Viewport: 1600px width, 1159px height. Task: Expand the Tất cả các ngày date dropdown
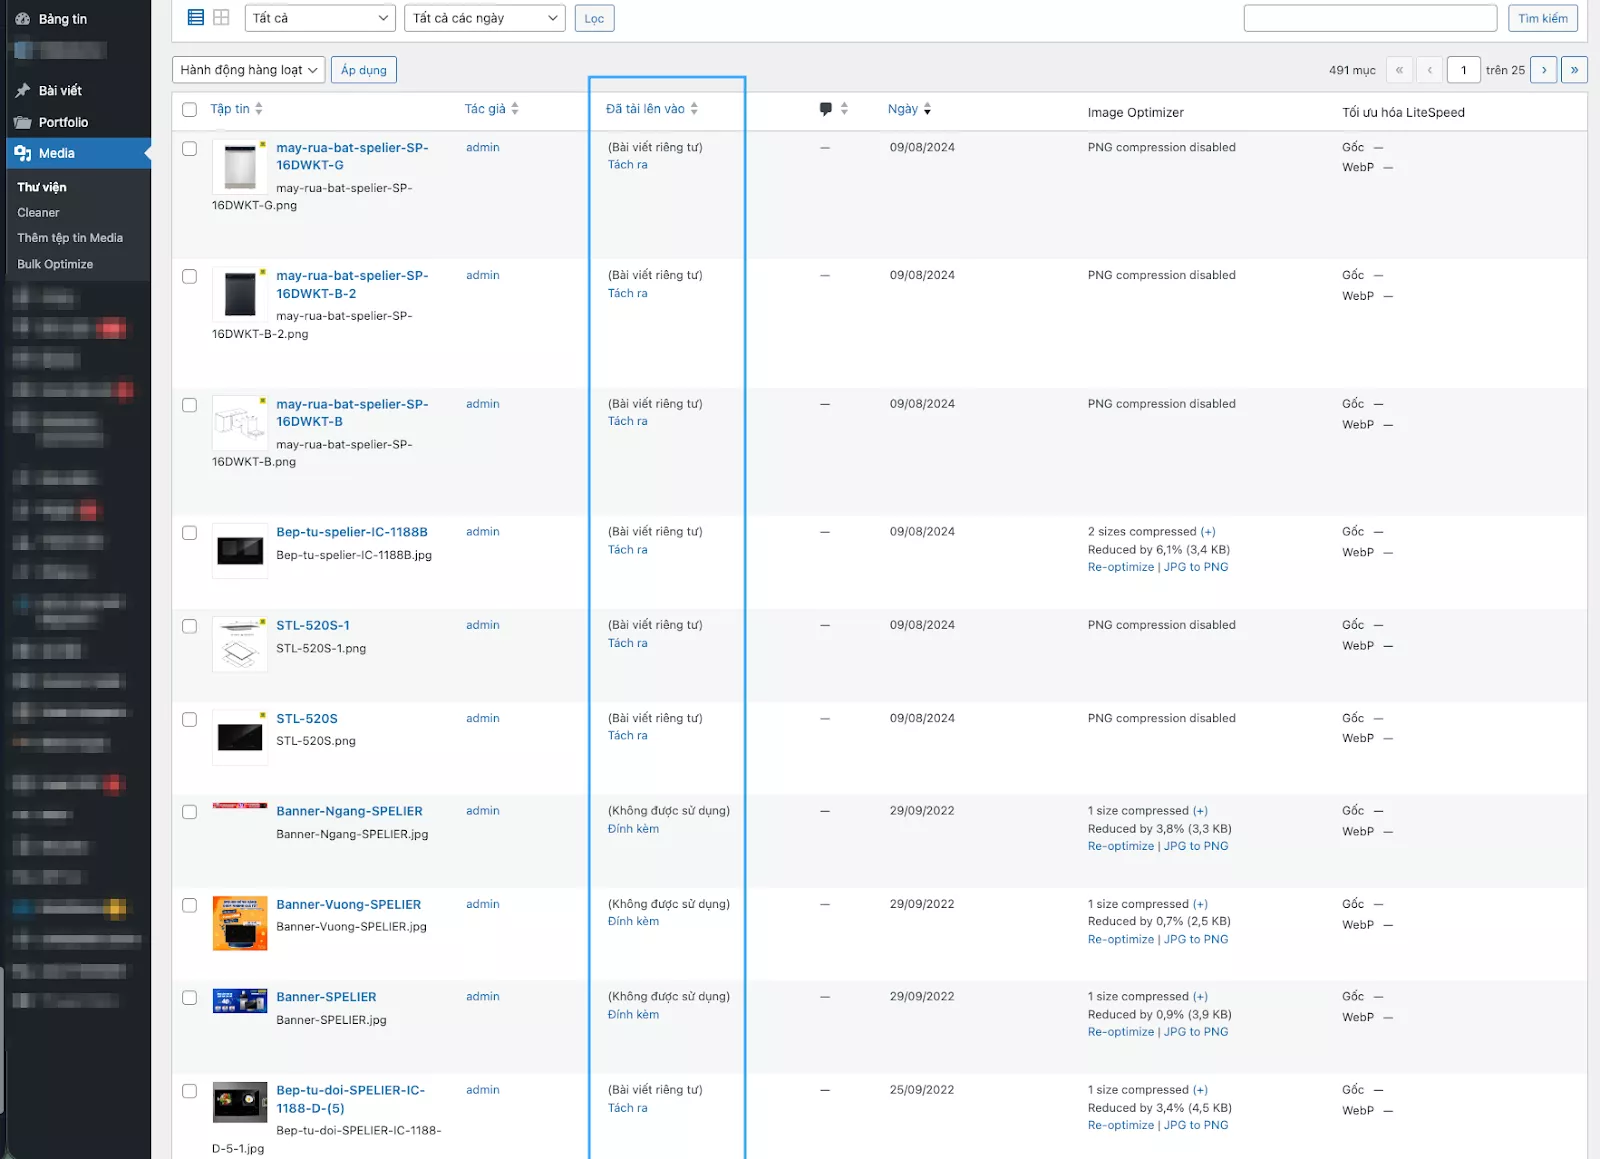[x=484, y=17]
